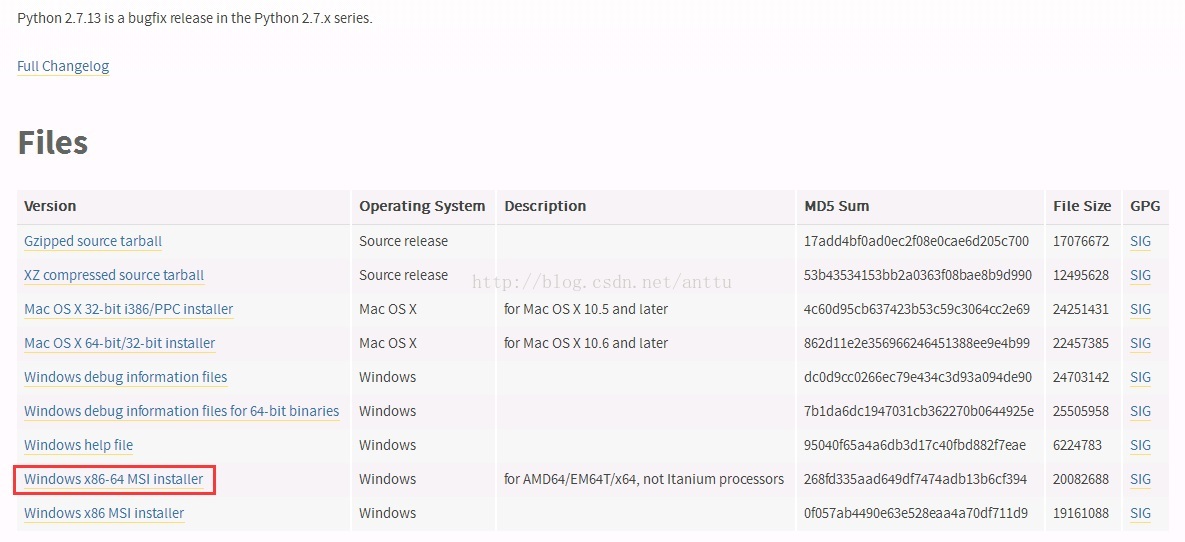Open Mac OS X 32-bit i386/PPC installer link
Image resolution: width=1185 pixels, height=542 pixels.
(x=128, y=309)
